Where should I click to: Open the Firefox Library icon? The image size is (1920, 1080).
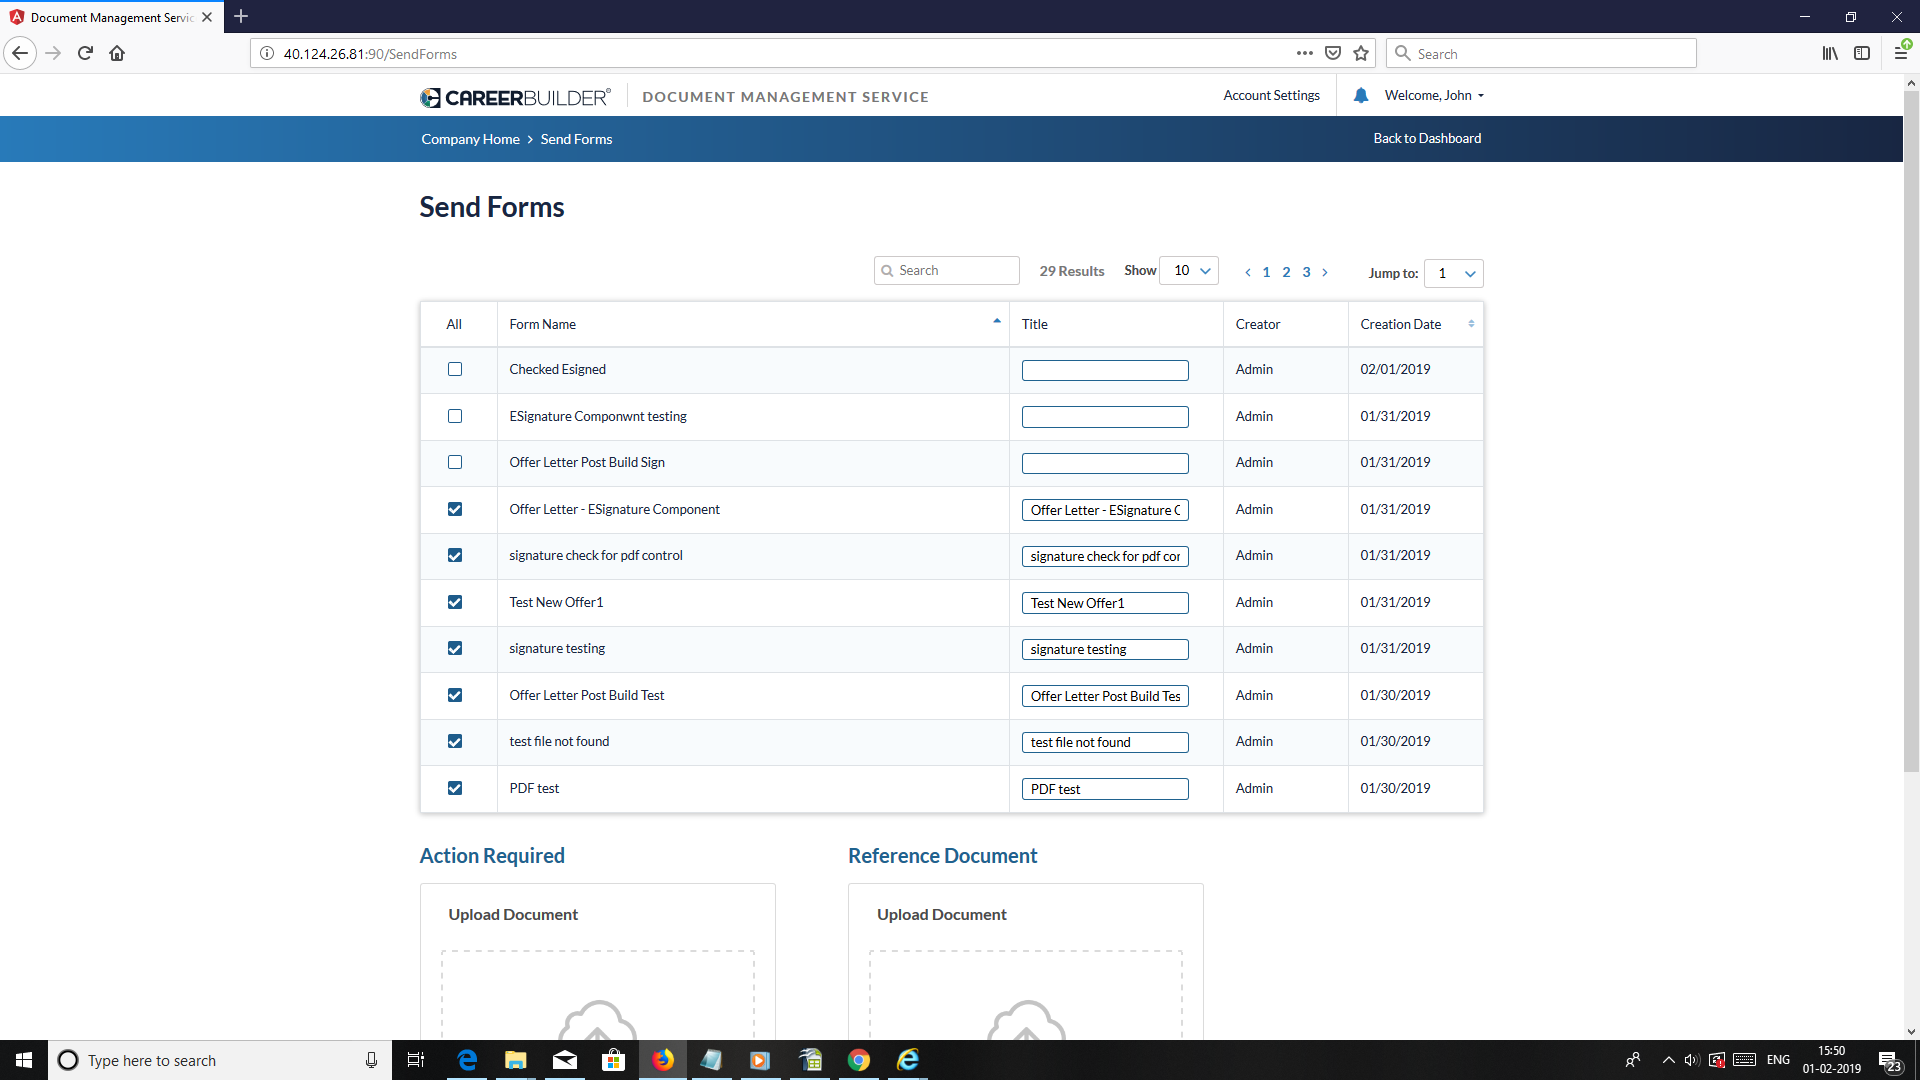pyautogui.click(x=1830, y=53)
